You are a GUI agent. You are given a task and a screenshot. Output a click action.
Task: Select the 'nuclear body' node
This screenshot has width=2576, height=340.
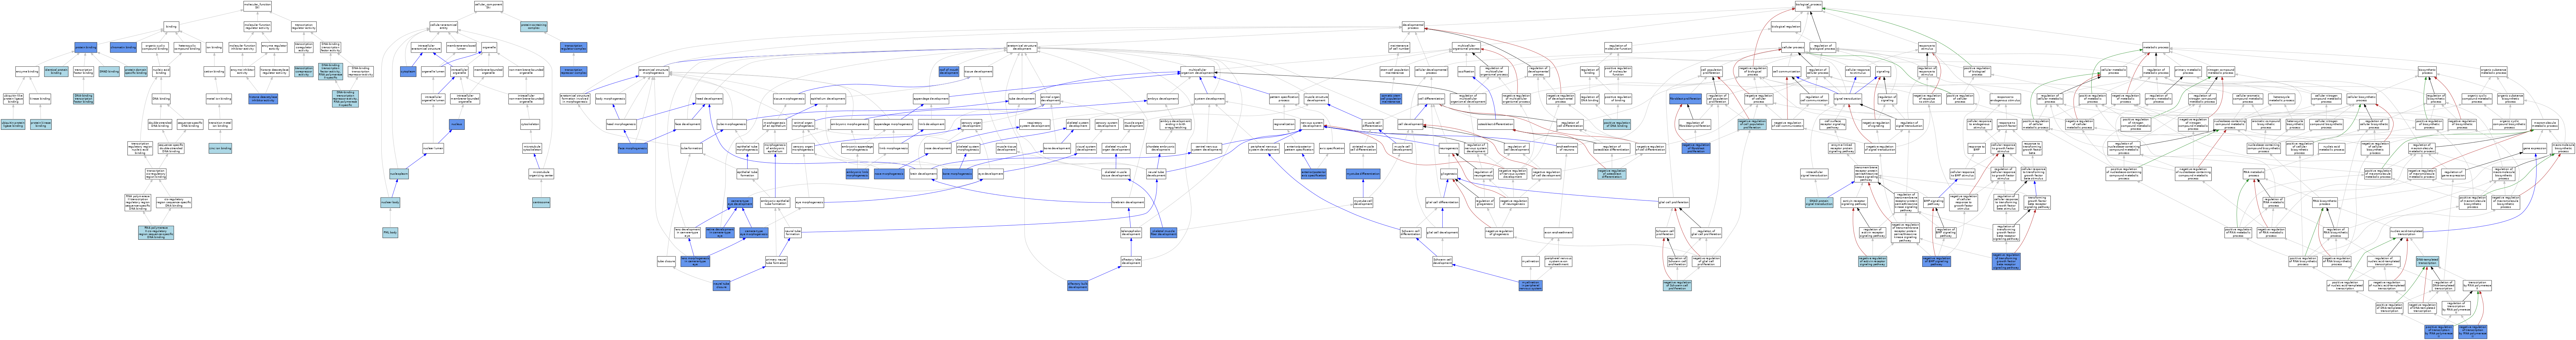point(390,202)
